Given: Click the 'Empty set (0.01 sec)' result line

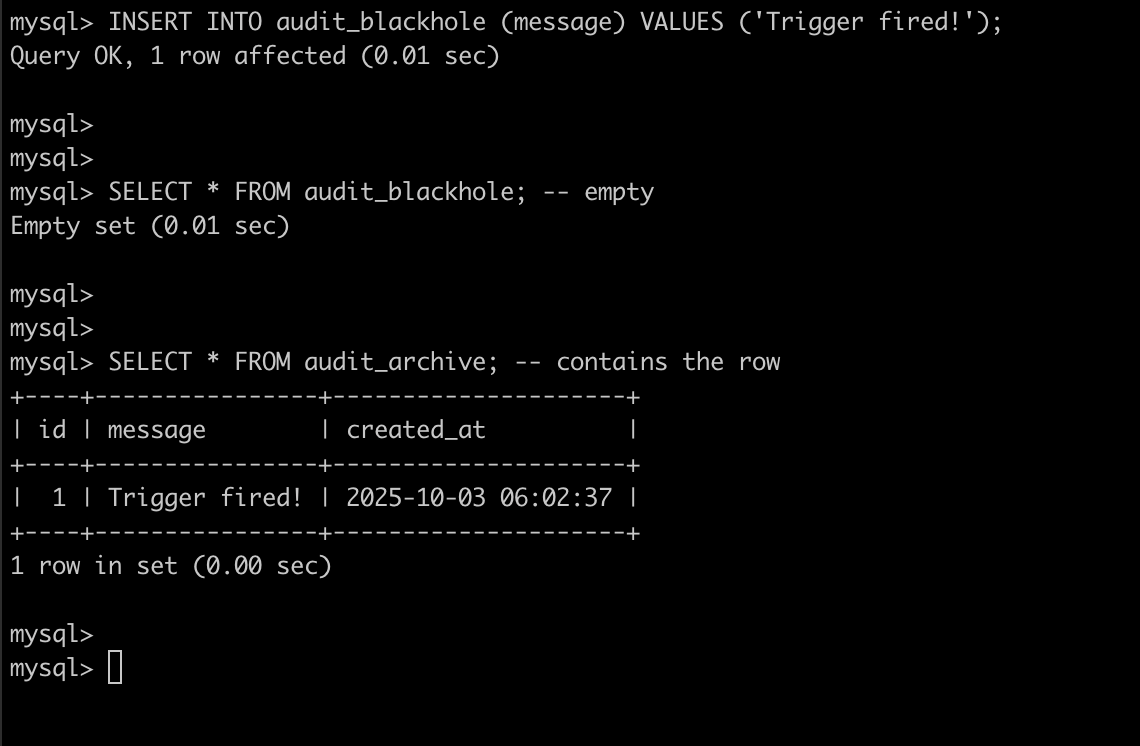Looking at the screenshot, I should pyautogui.click(x=149, y=226).
